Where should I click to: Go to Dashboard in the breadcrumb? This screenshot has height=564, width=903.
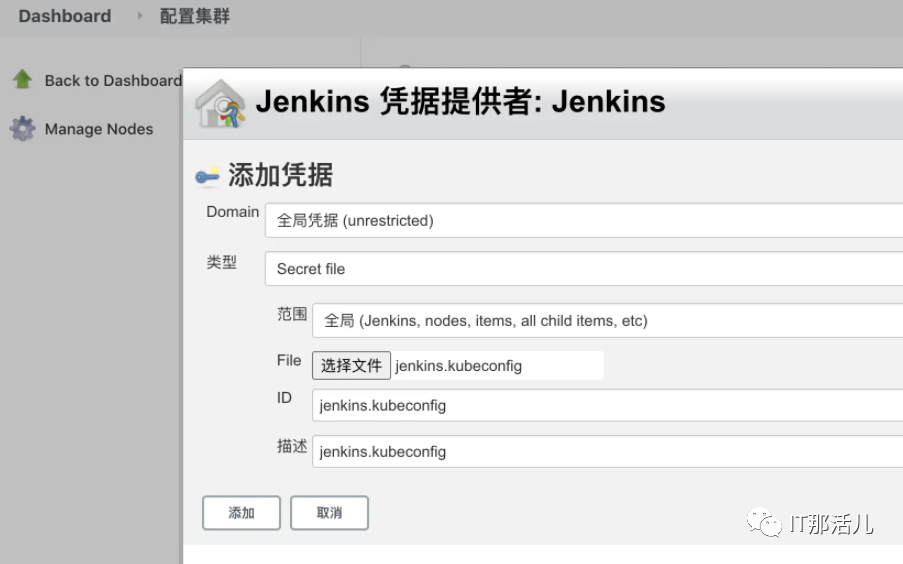(65, 16)
